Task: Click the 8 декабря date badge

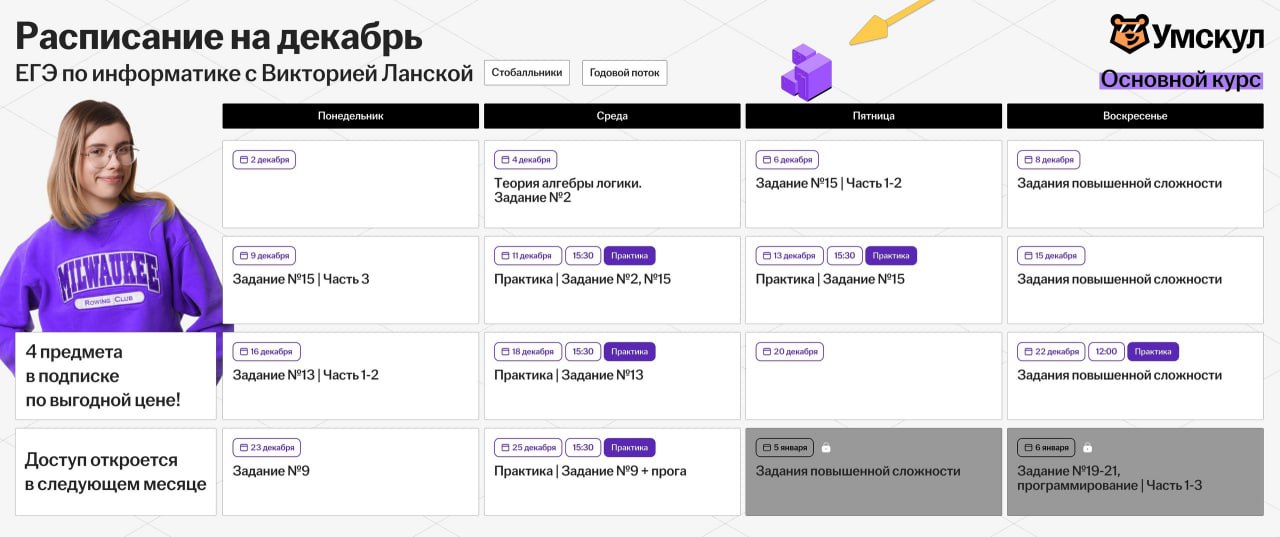Action: [1048, 160]
